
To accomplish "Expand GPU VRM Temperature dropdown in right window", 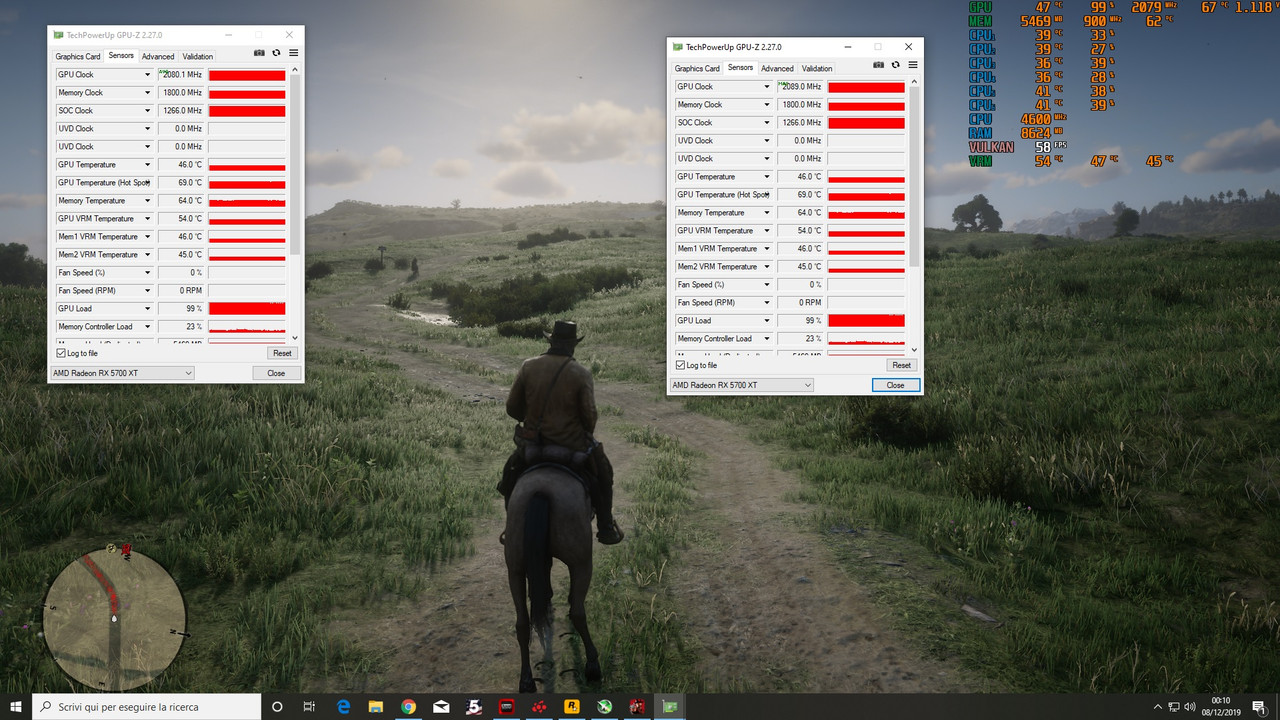I will click(x=767, y=231).
